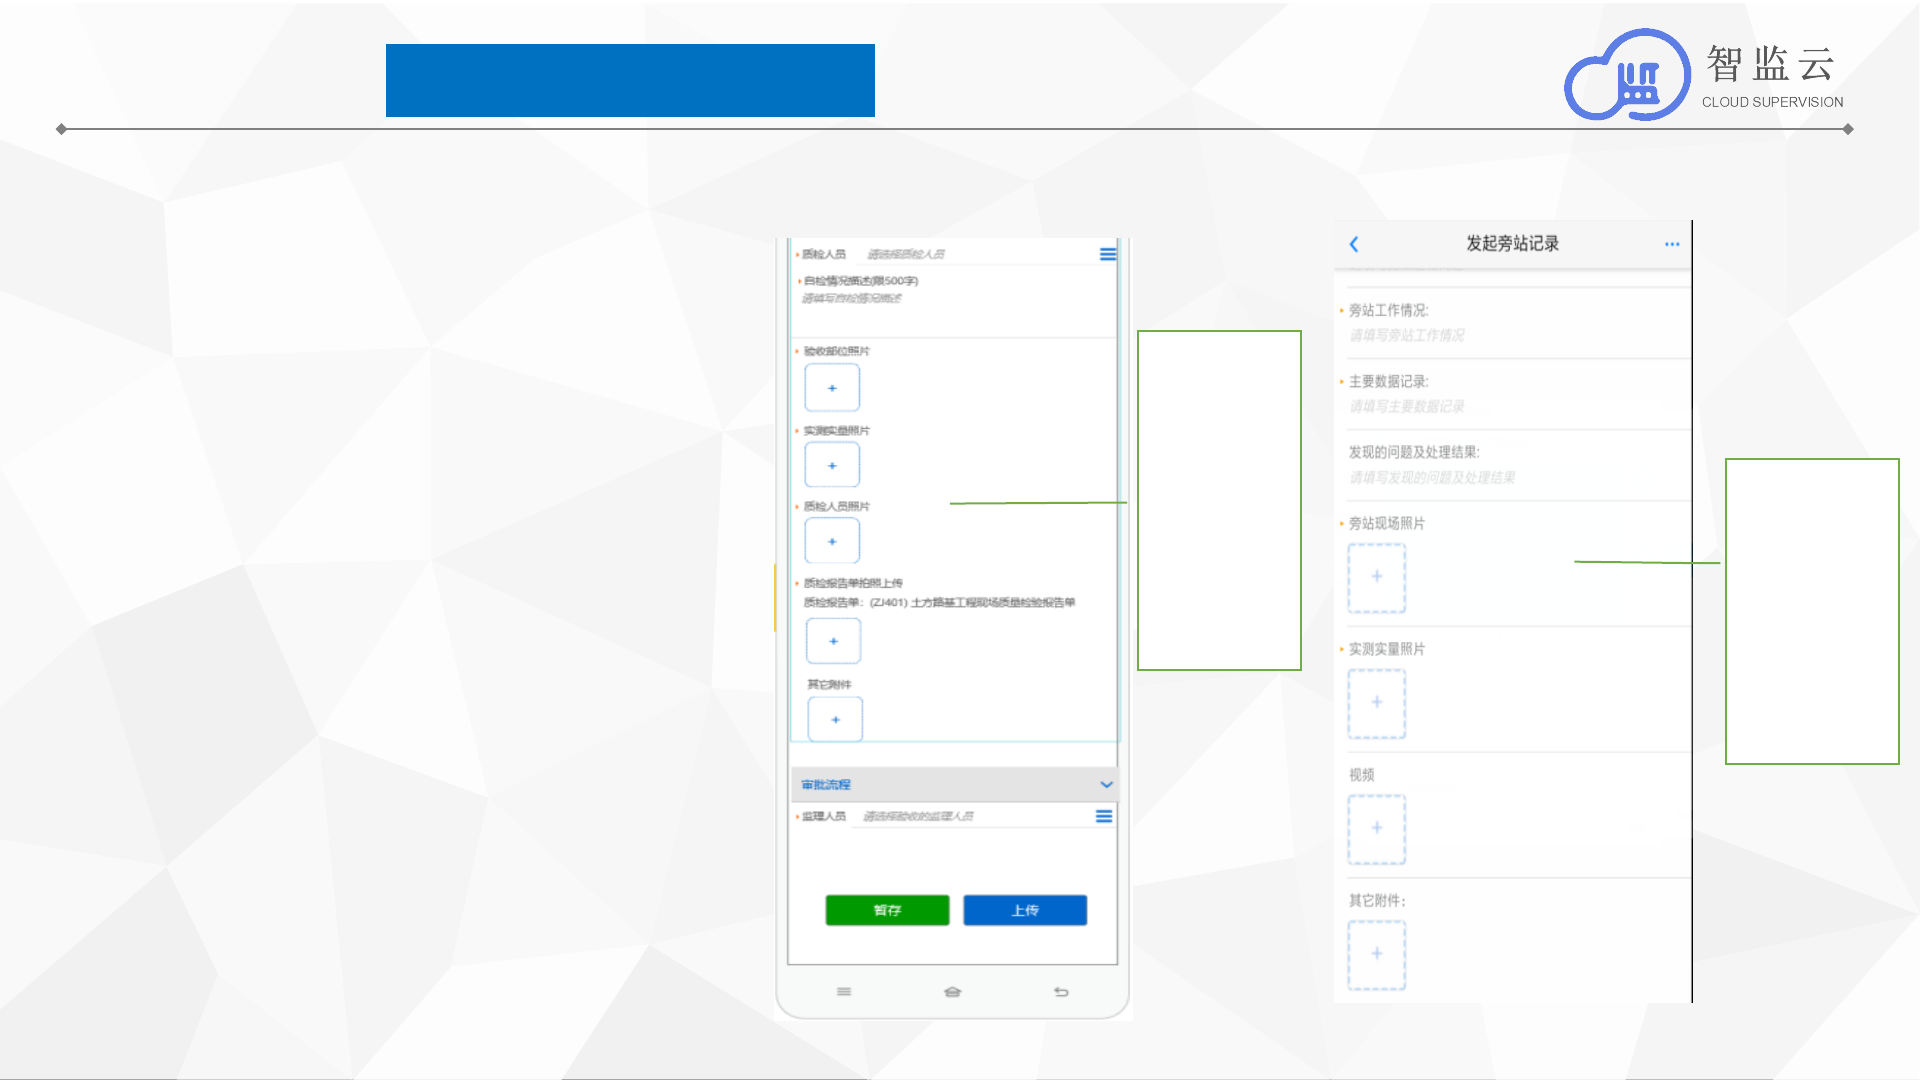The width and height of the screenshot is (1920, 1080).
Task: Collapse the 审批流程 section chevron
Action: 1106,784
